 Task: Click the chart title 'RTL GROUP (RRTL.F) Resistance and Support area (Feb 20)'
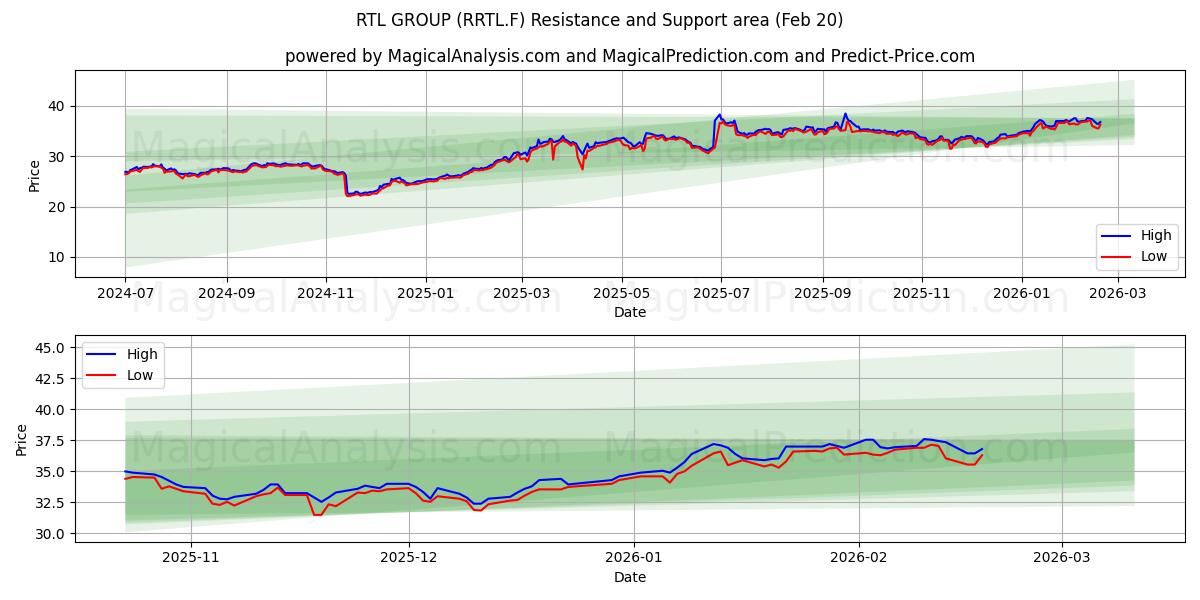point(599,20)
